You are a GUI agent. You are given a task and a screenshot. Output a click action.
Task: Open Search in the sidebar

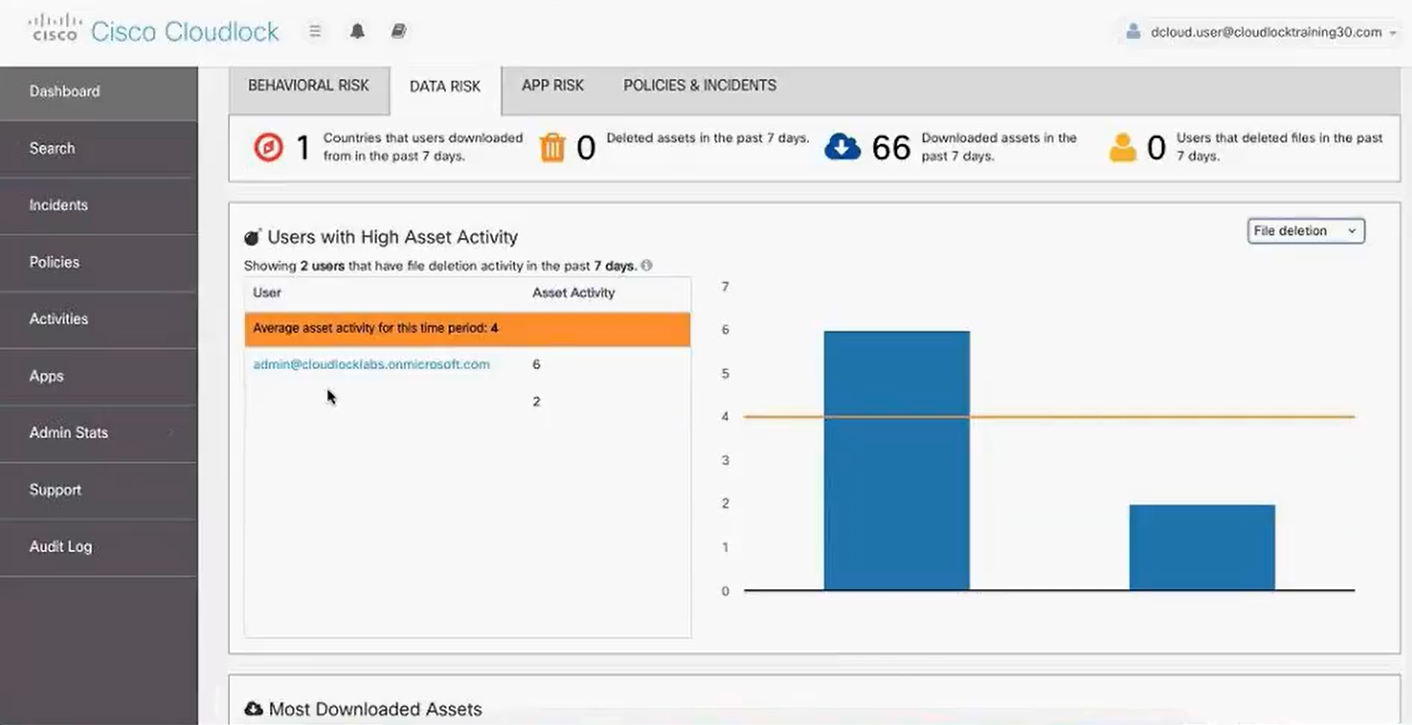(x=99, y=149)
